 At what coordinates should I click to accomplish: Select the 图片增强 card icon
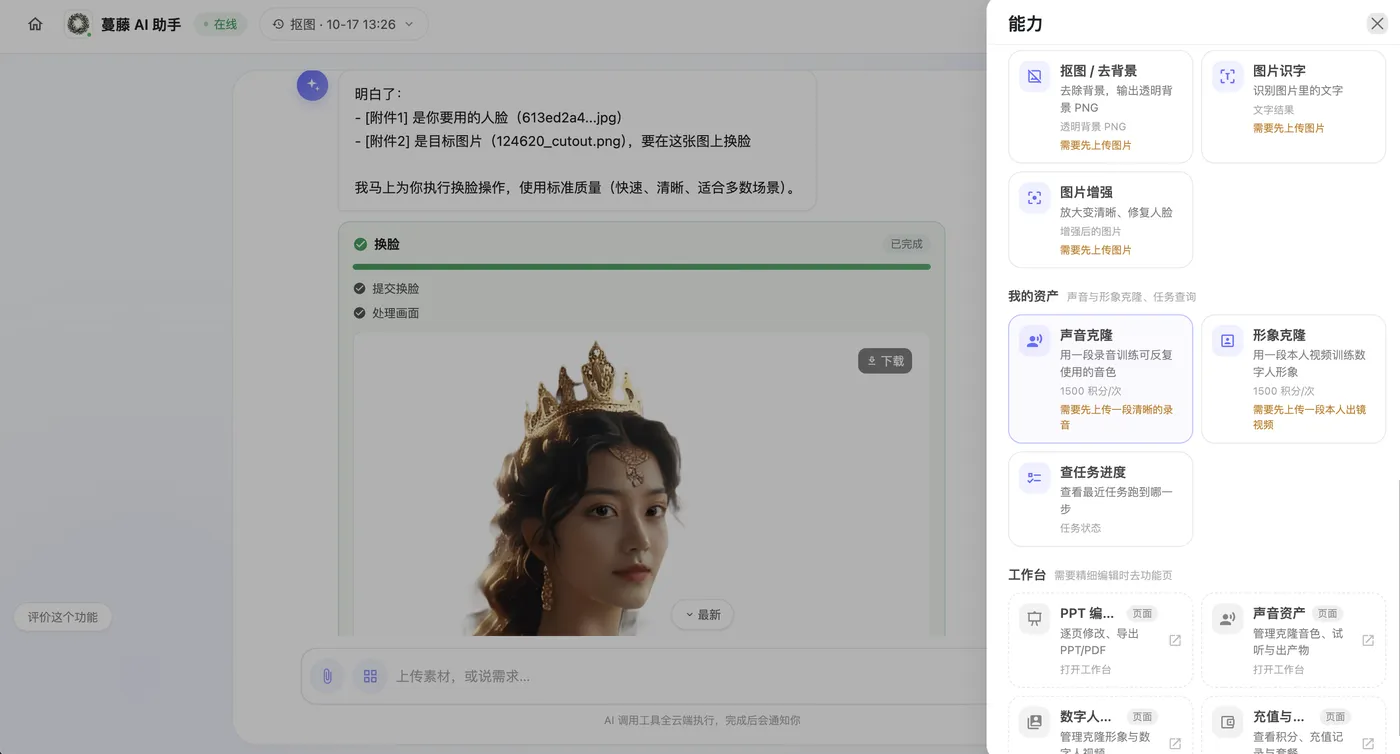pyautogui.click(x=1035, y=197)
